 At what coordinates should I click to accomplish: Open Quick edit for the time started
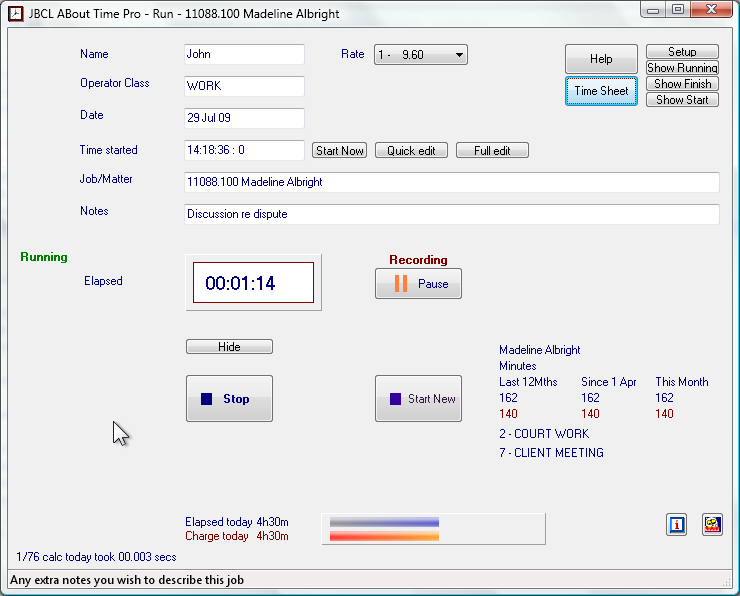(411, 151)
